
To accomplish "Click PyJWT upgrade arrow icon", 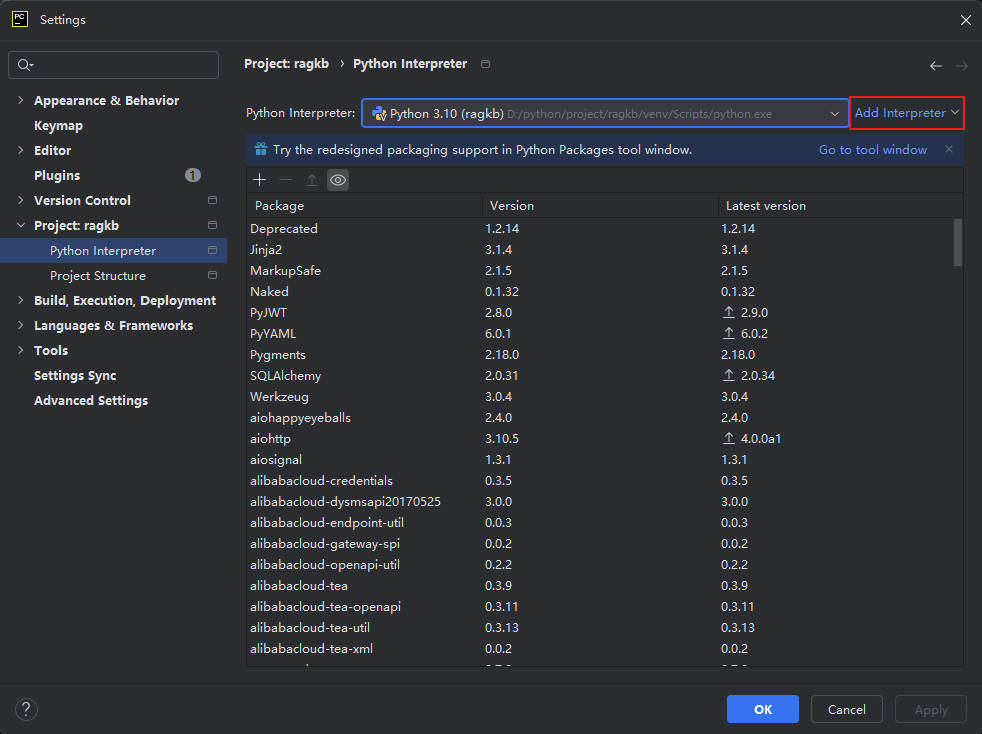I will tap(728, 312).
